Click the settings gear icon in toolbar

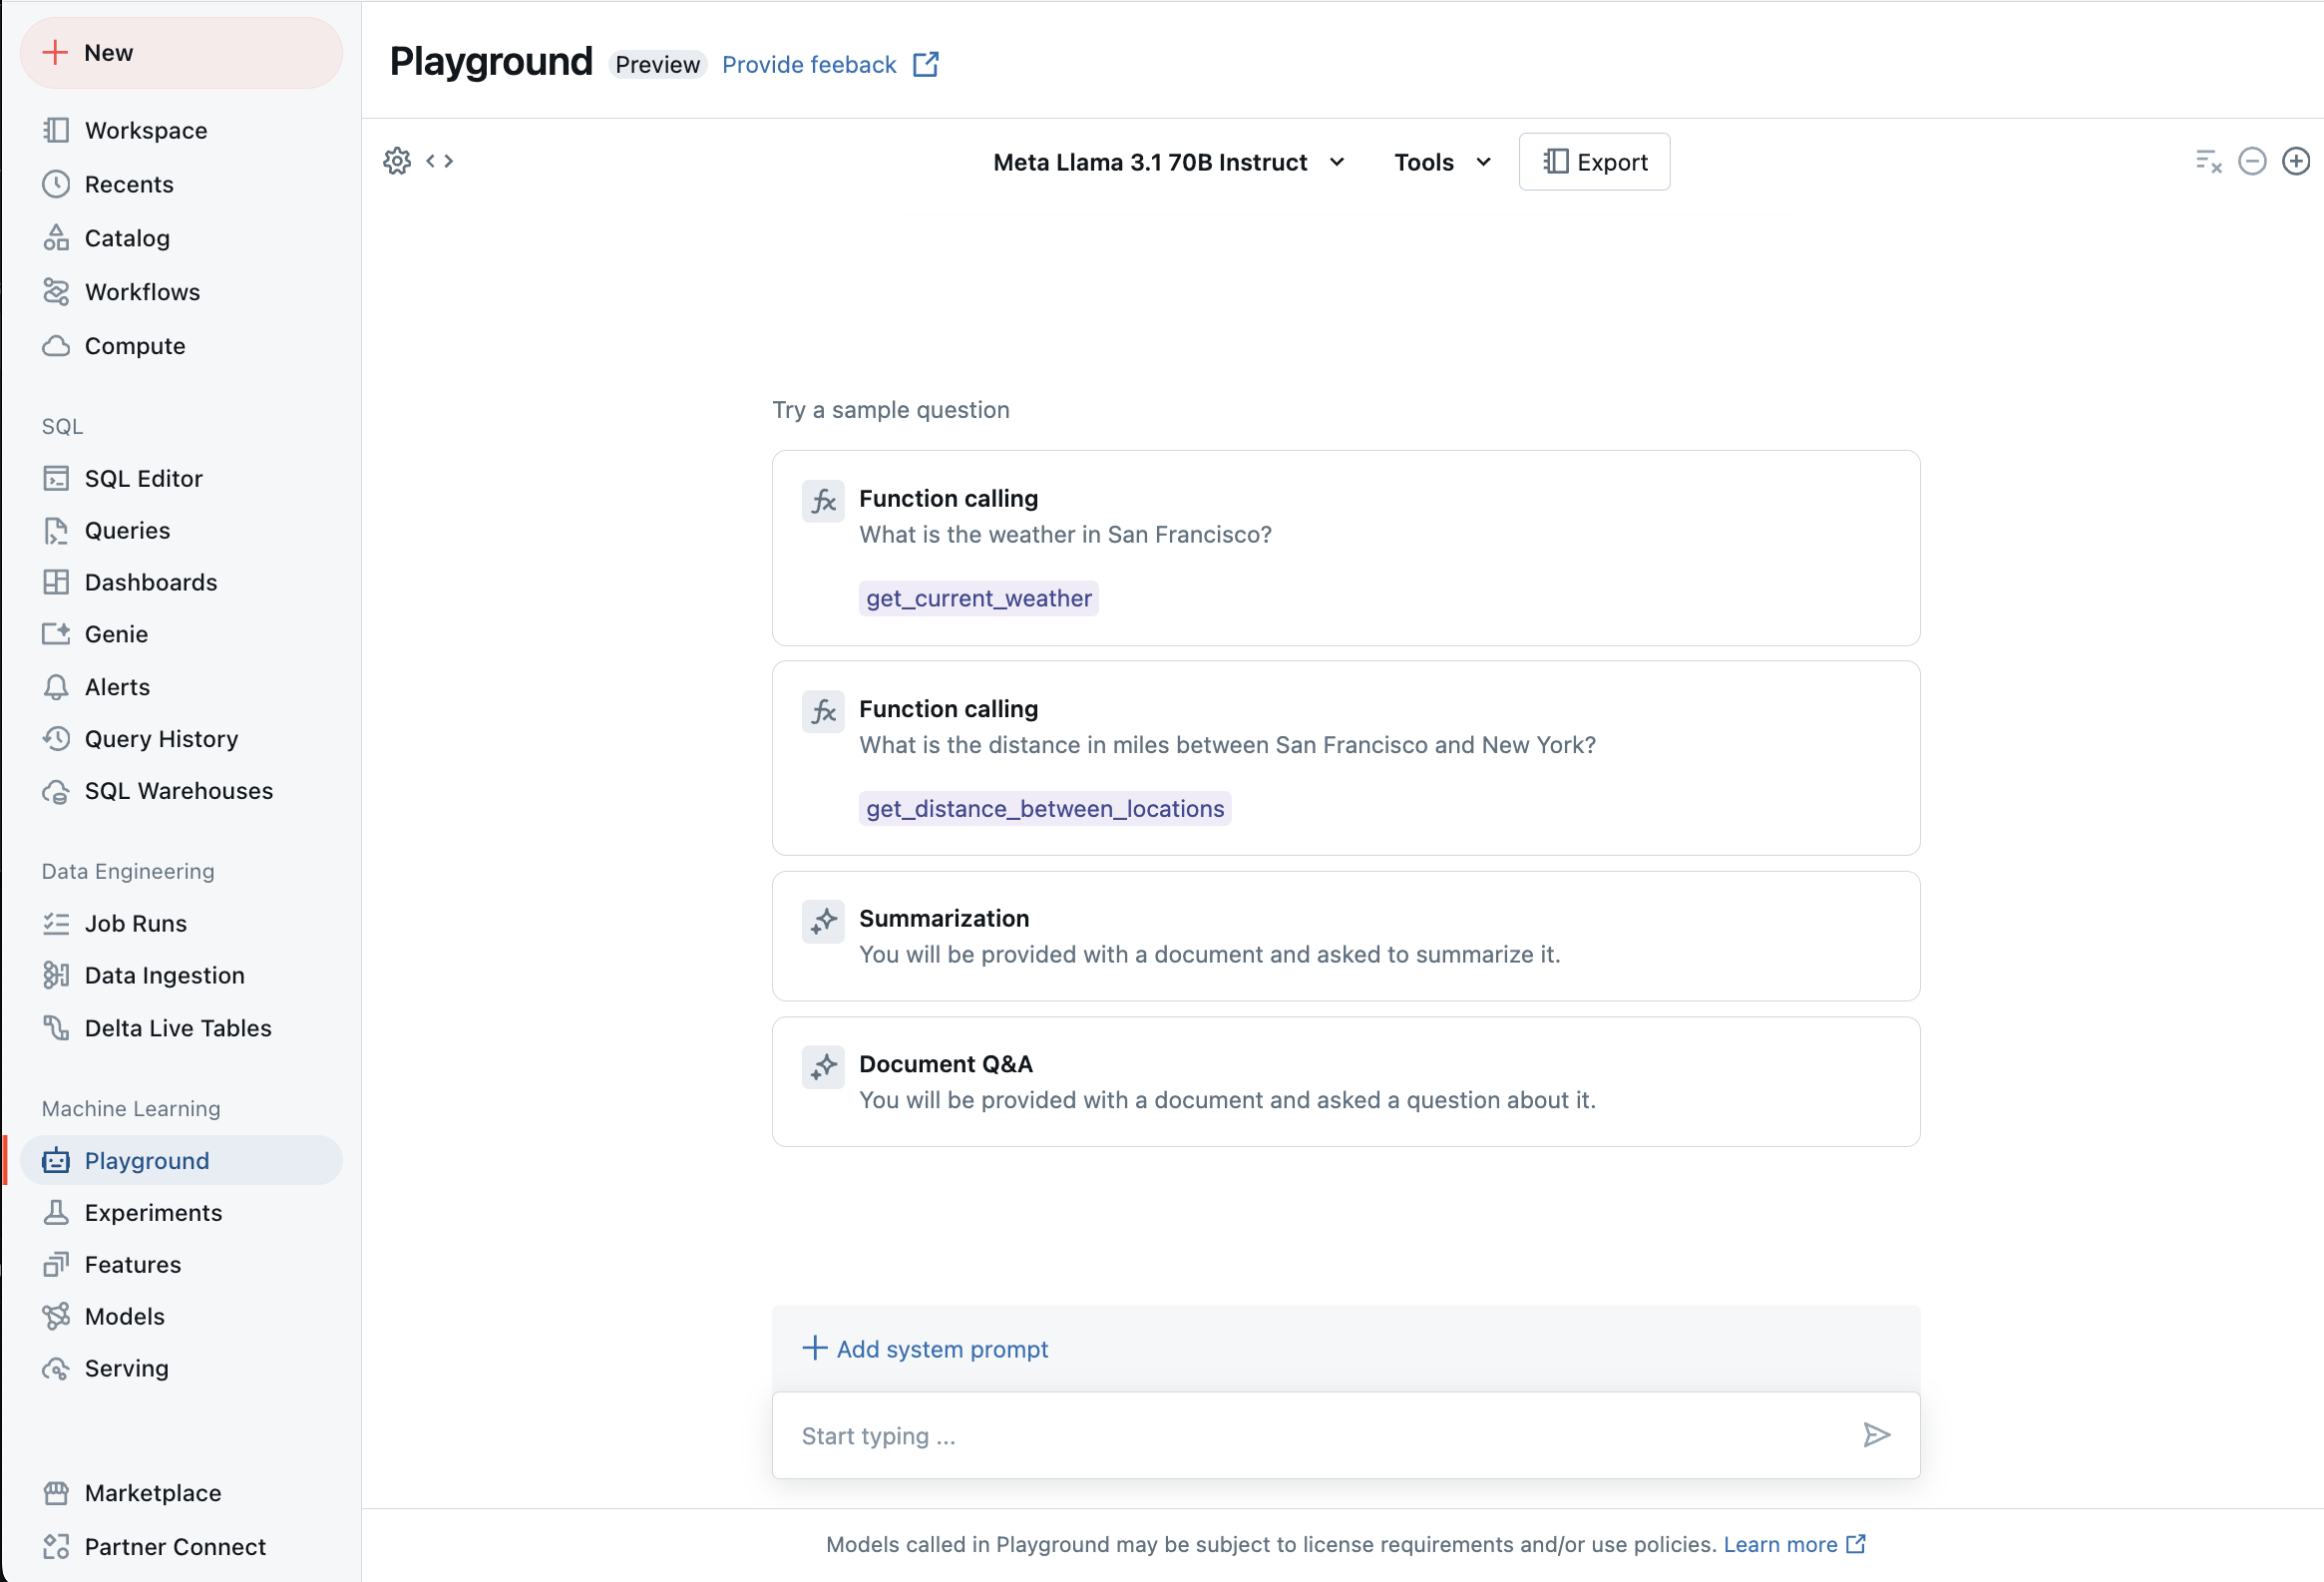click(397, 161)
